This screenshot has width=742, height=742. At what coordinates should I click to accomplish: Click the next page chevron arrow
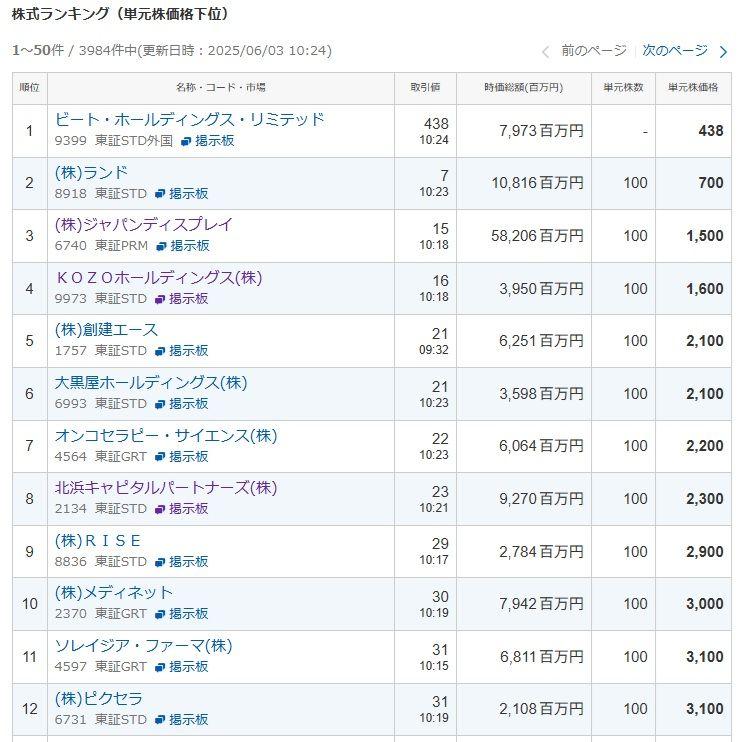(723, 51)
